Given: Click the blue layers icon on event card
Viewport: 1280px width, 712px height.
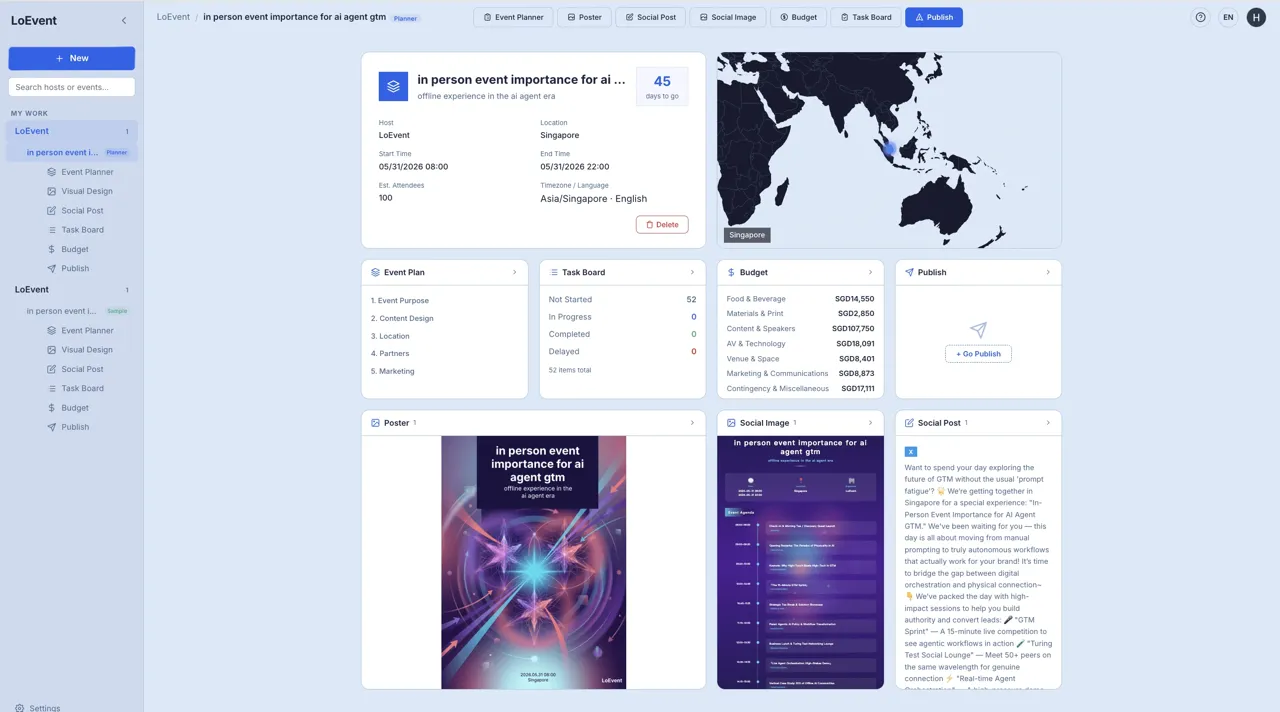Looking at the screenshot, I should (x=393, y=86).
